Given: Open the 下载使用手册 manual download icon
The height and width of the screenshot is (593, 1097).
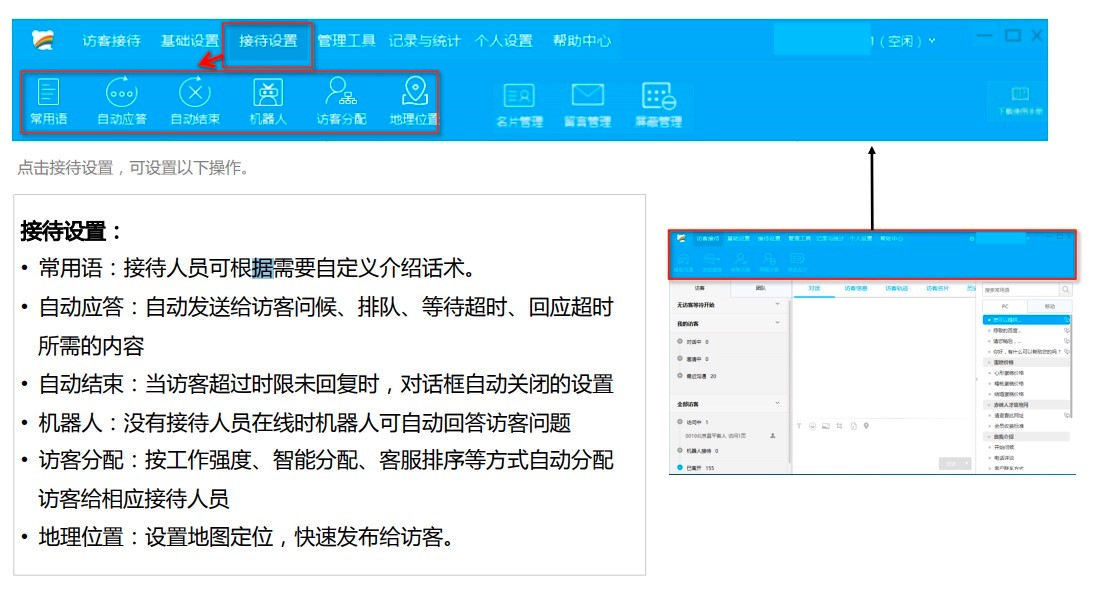Looking at the screenshot, I should pos(1020,101).
